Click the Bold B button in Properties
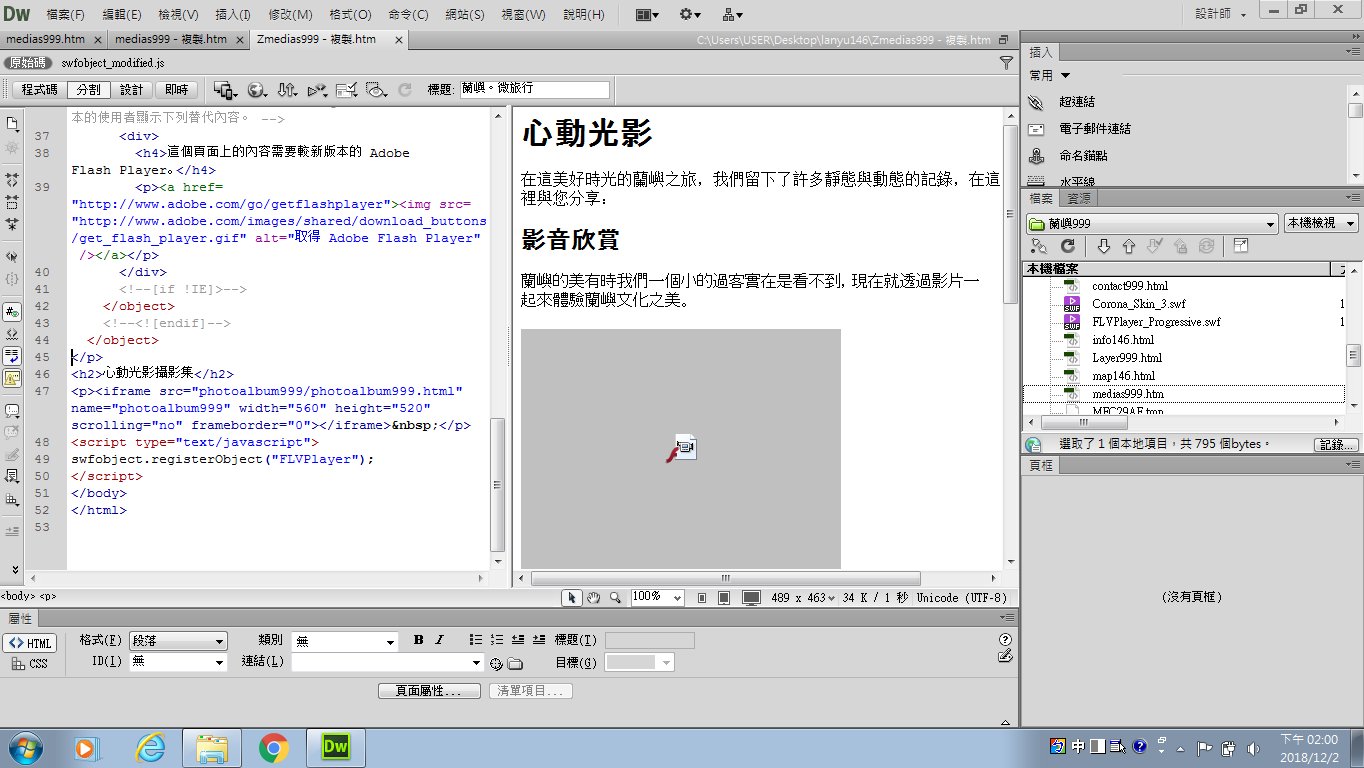This screenshot has width=1364, height=768. click(x=419, y=640)
